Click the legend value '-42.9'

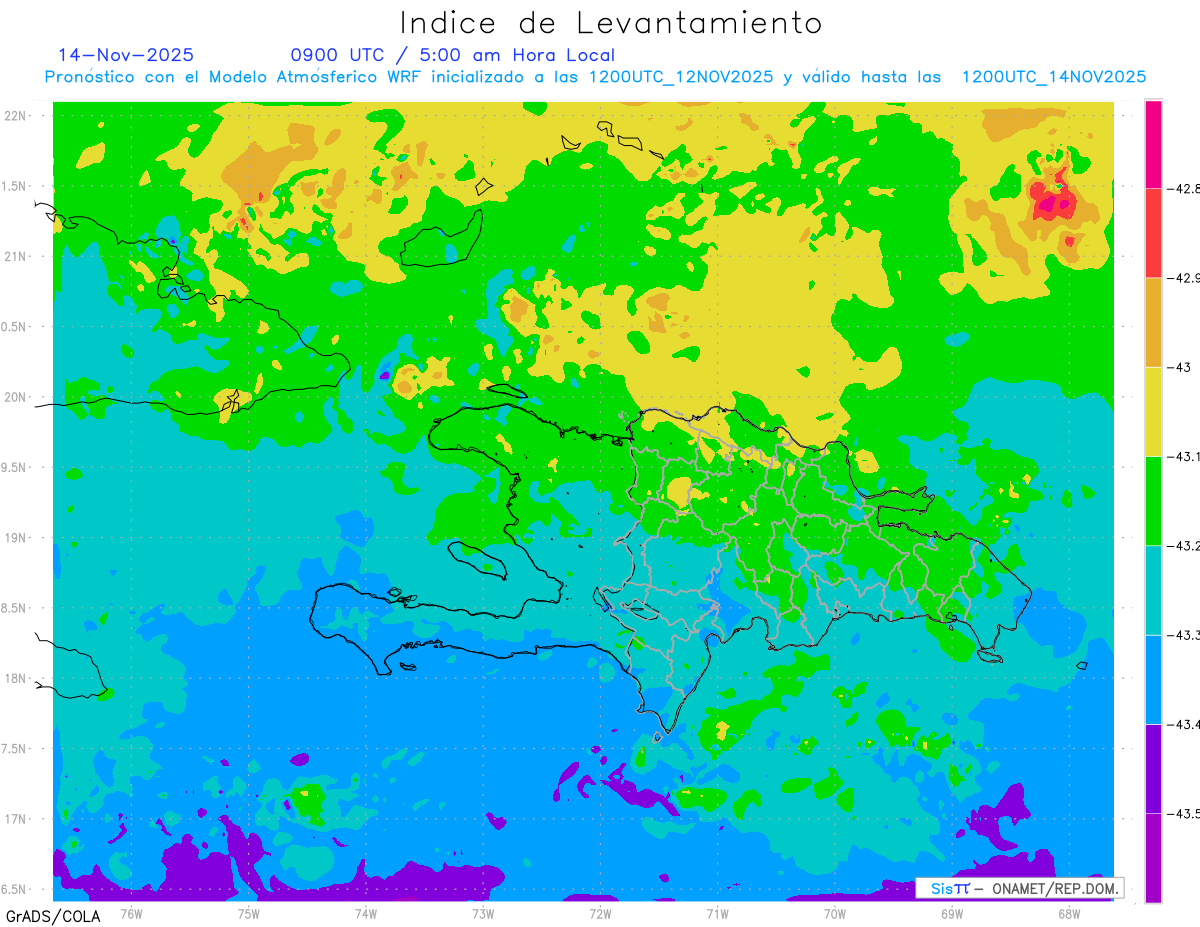click(1184, 278)
